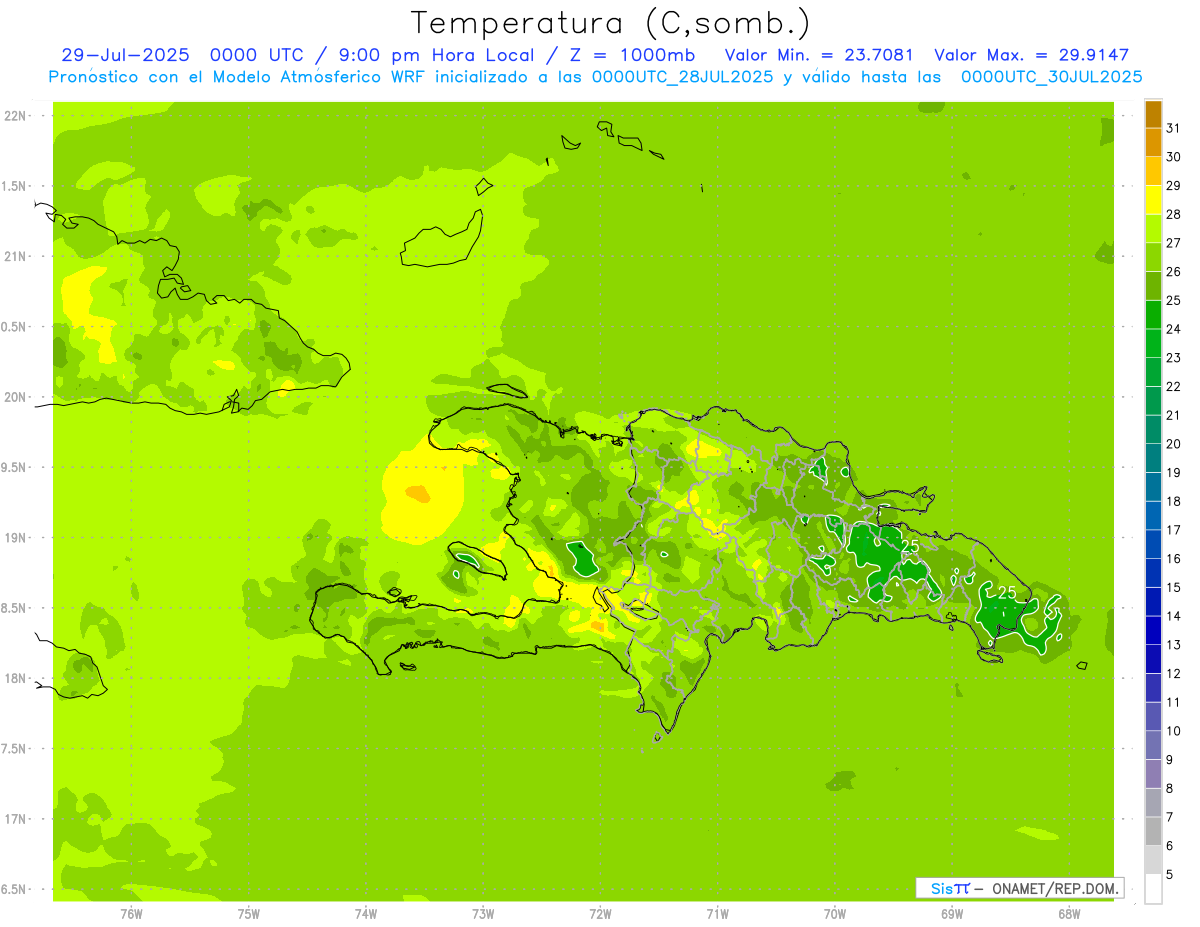Click the "73W" longitude axis label
Screen dimensions: 1200x927
point(483,913)
